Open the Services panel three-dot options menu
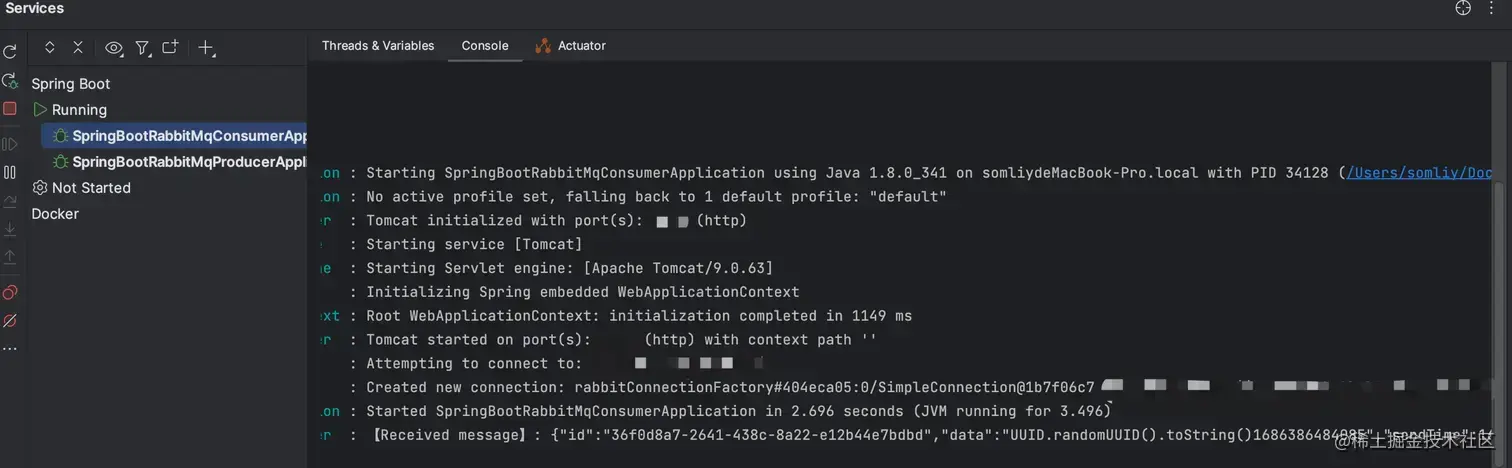1512x468 pixels. click(x=1491, y=8)
